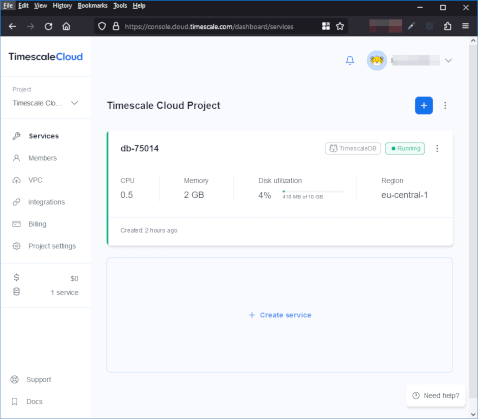Click the container grid icon in address bar
Viewport: 478px width, 419px height.
pyautogui.click(x=326, y=26)
